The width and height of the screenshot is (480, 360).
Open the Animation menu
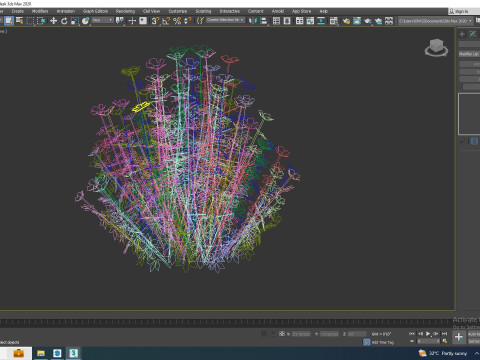65,11
